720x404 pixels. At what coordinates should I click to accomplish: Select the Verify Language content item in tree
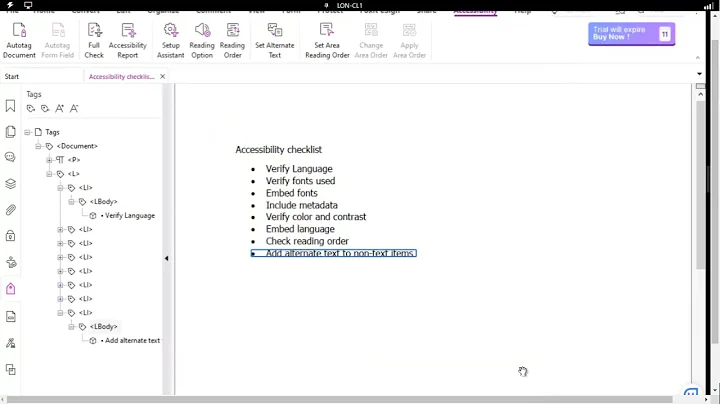point(128,215)
